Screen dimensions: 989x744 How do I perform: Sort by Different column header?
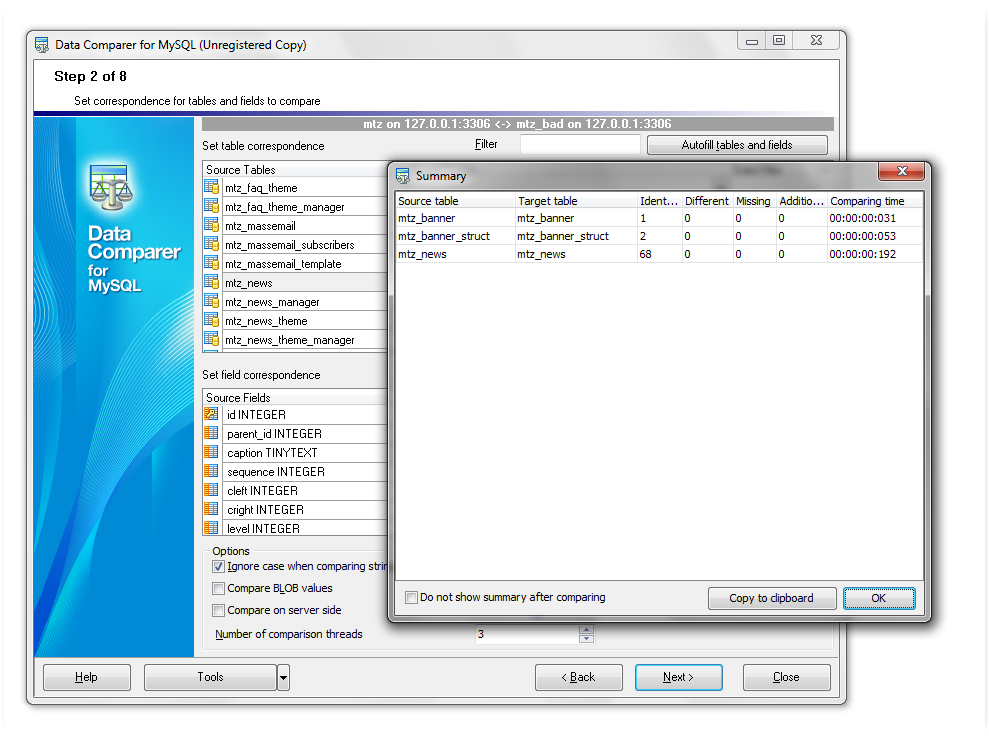pos(706,201)
